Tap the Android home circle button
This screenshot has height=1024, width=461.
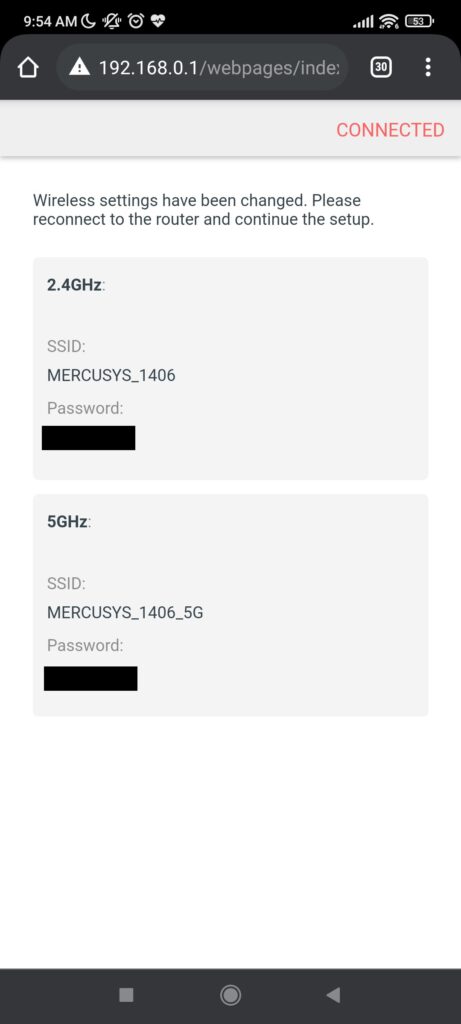click(x=230, y=995)
